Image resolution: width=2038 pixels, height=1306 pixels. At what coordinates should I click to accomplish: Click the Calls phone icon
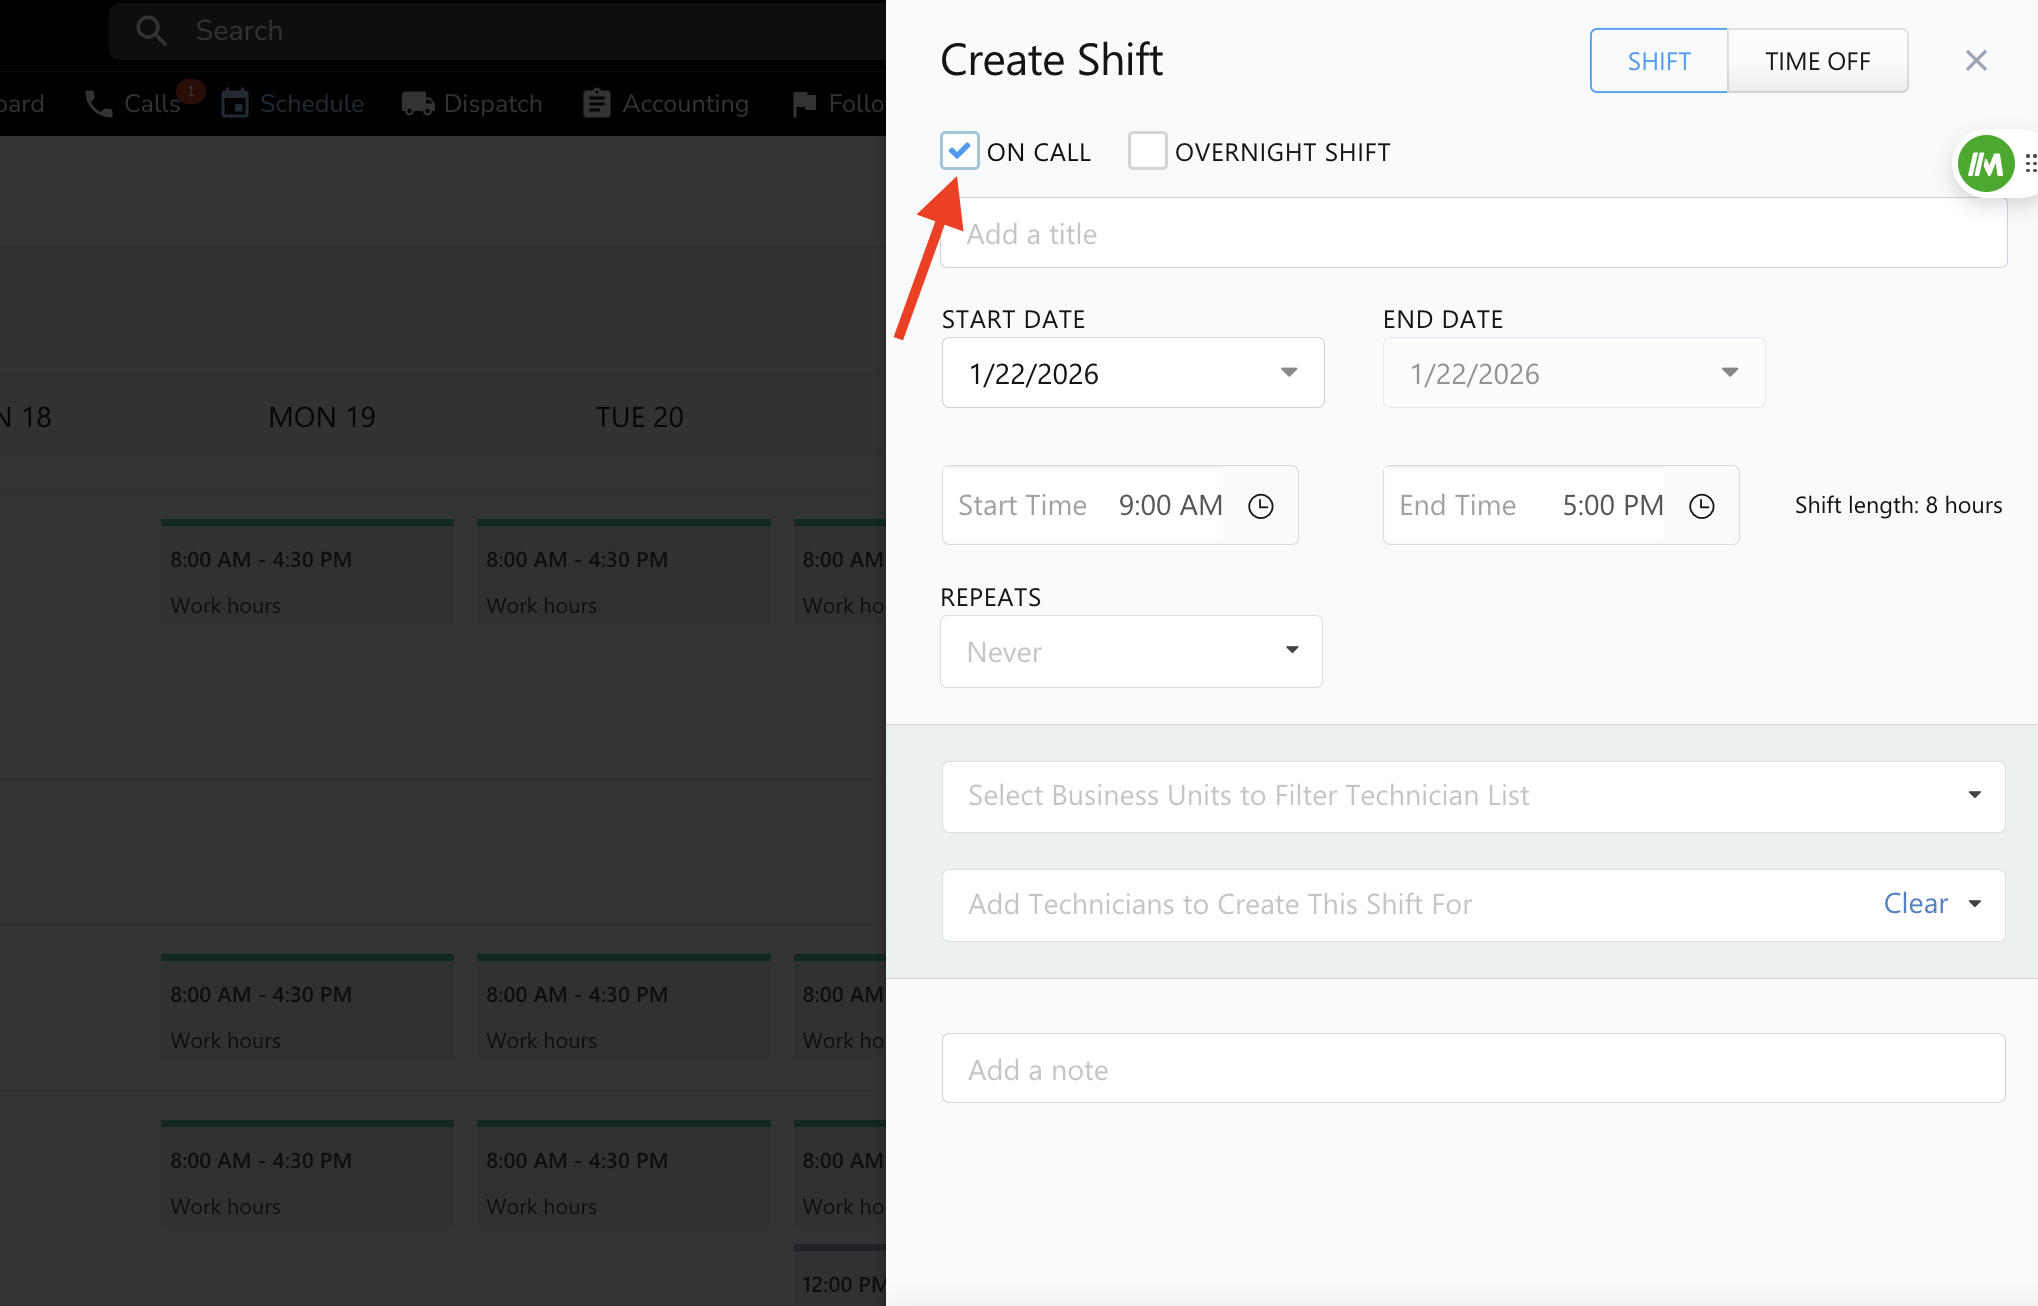[x=98, y=104]
